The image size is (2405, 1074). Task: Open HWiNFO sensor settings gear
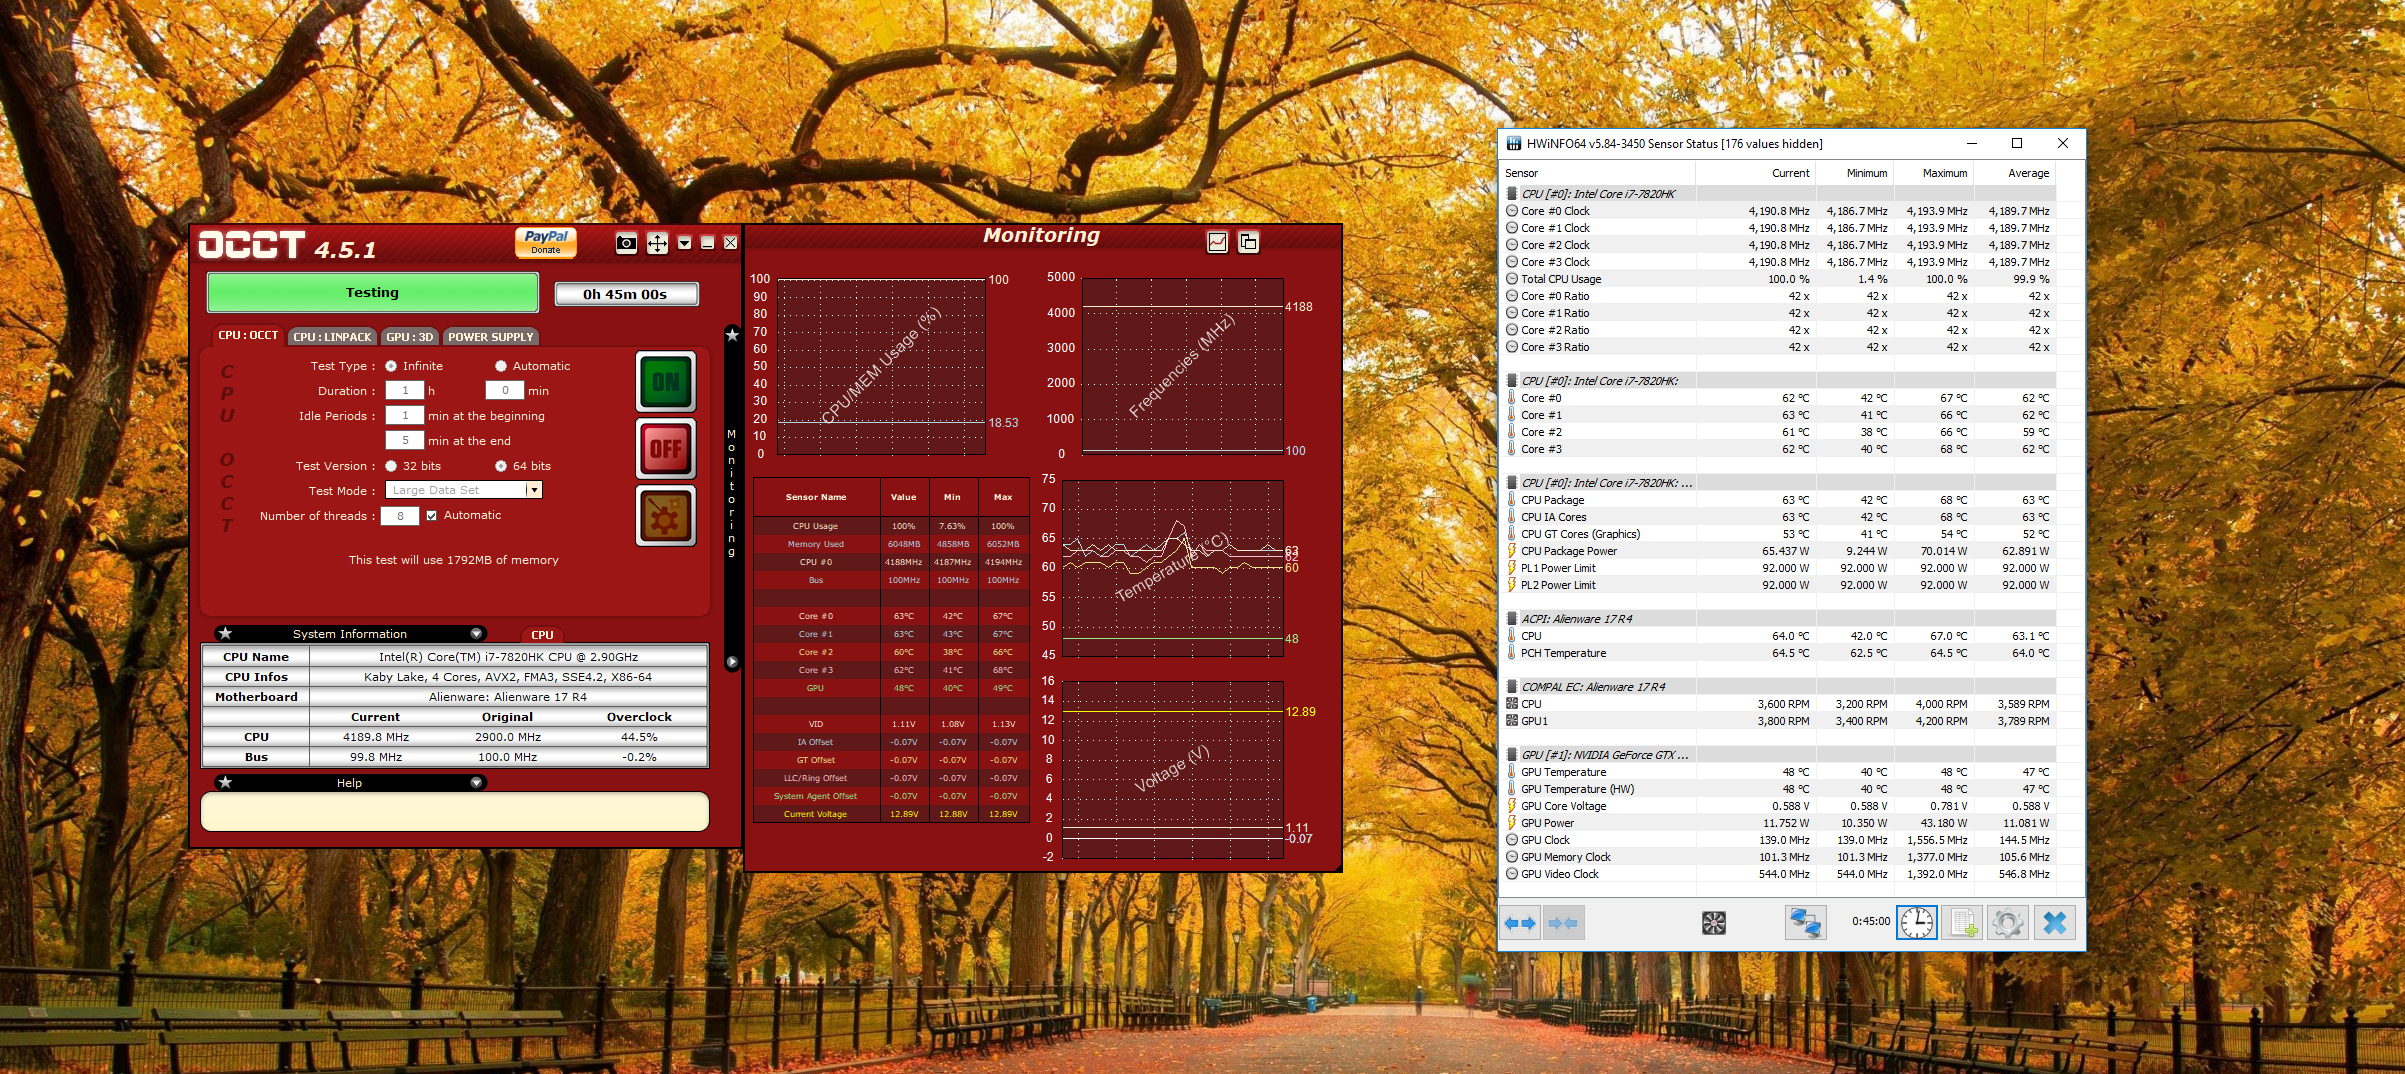point(2007,923)
